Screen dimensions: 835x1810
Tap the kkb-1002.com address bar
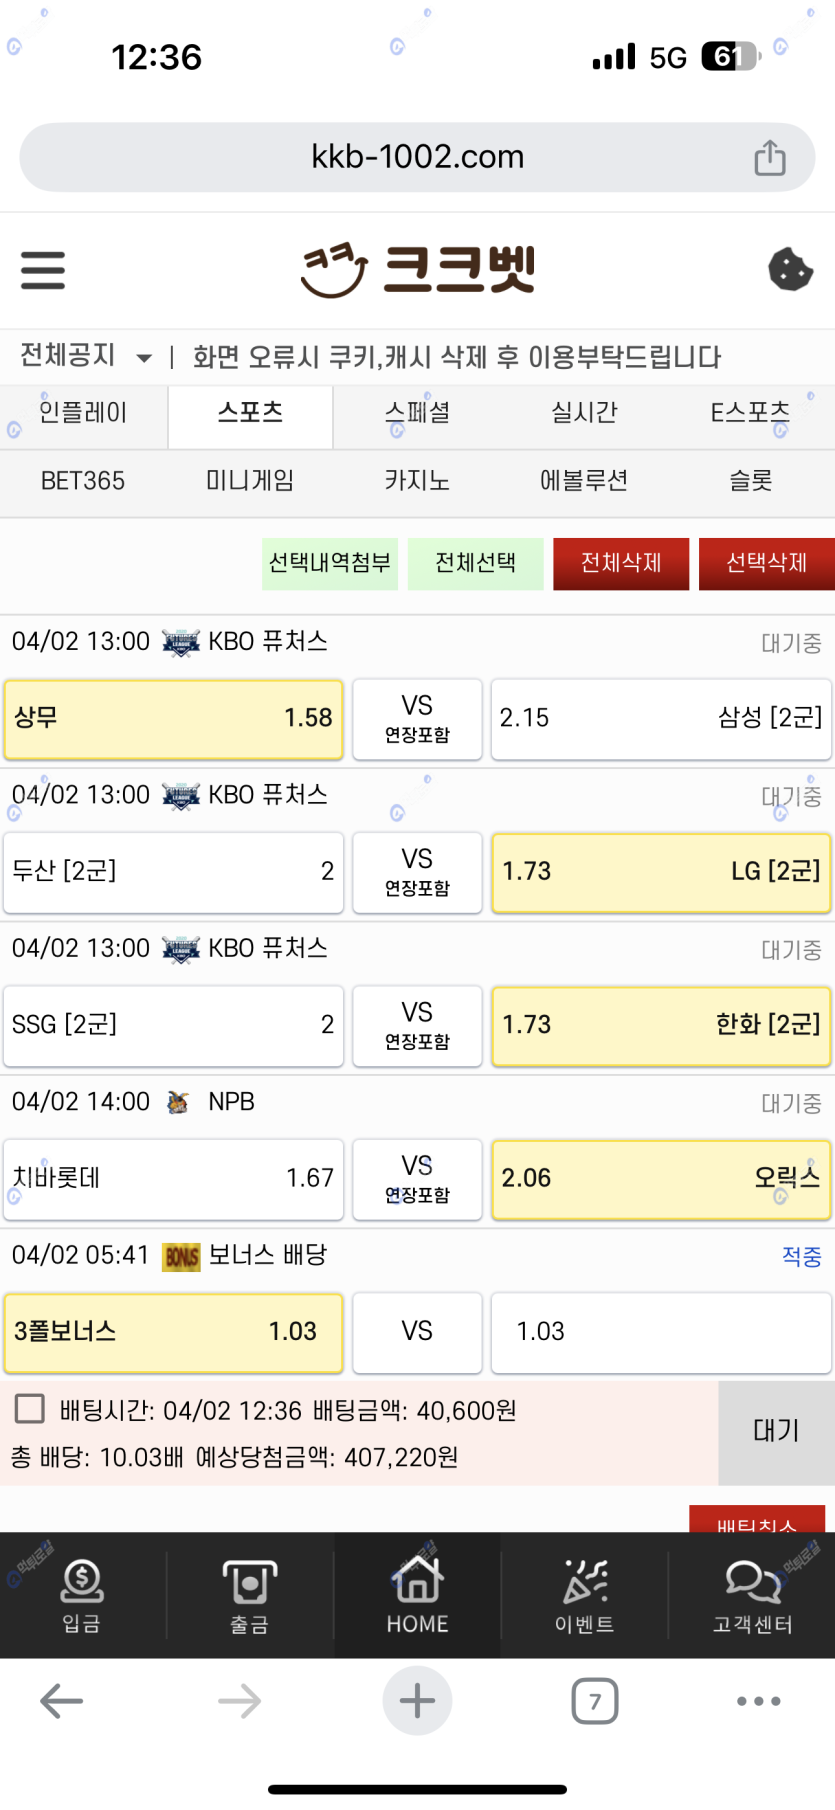click(x=417, y=157)
